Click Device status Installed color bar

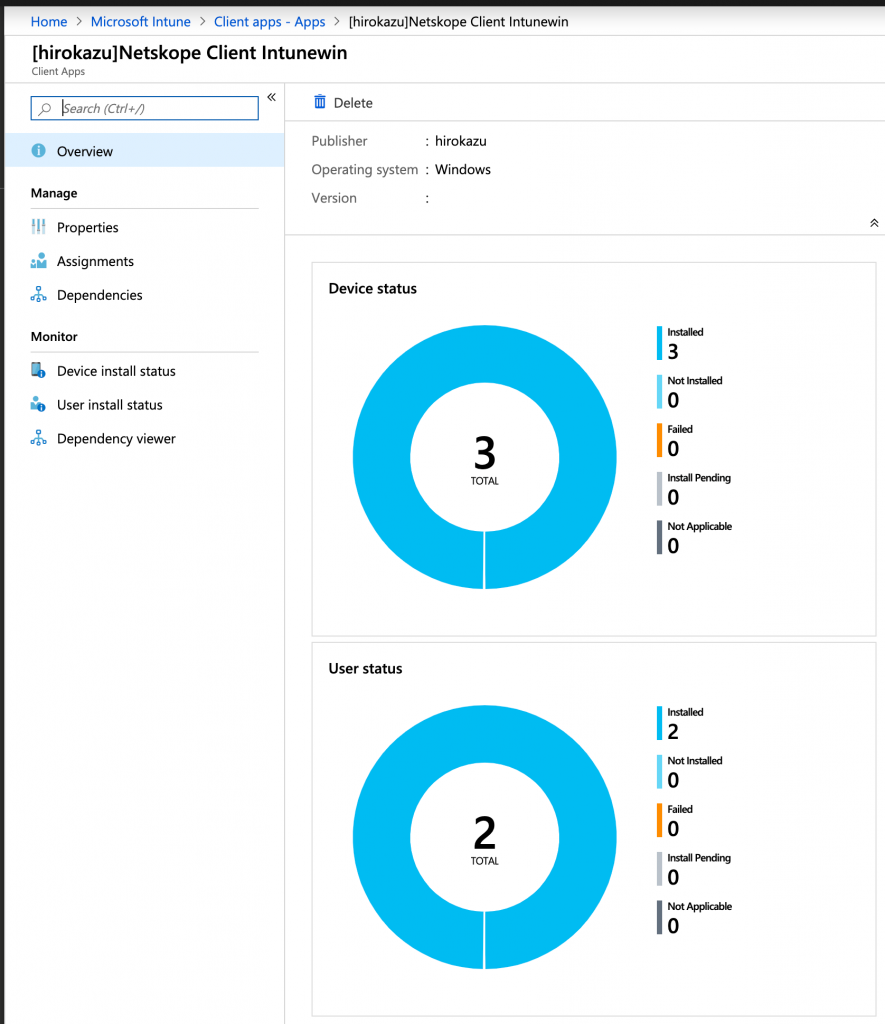tap(659, 344)
